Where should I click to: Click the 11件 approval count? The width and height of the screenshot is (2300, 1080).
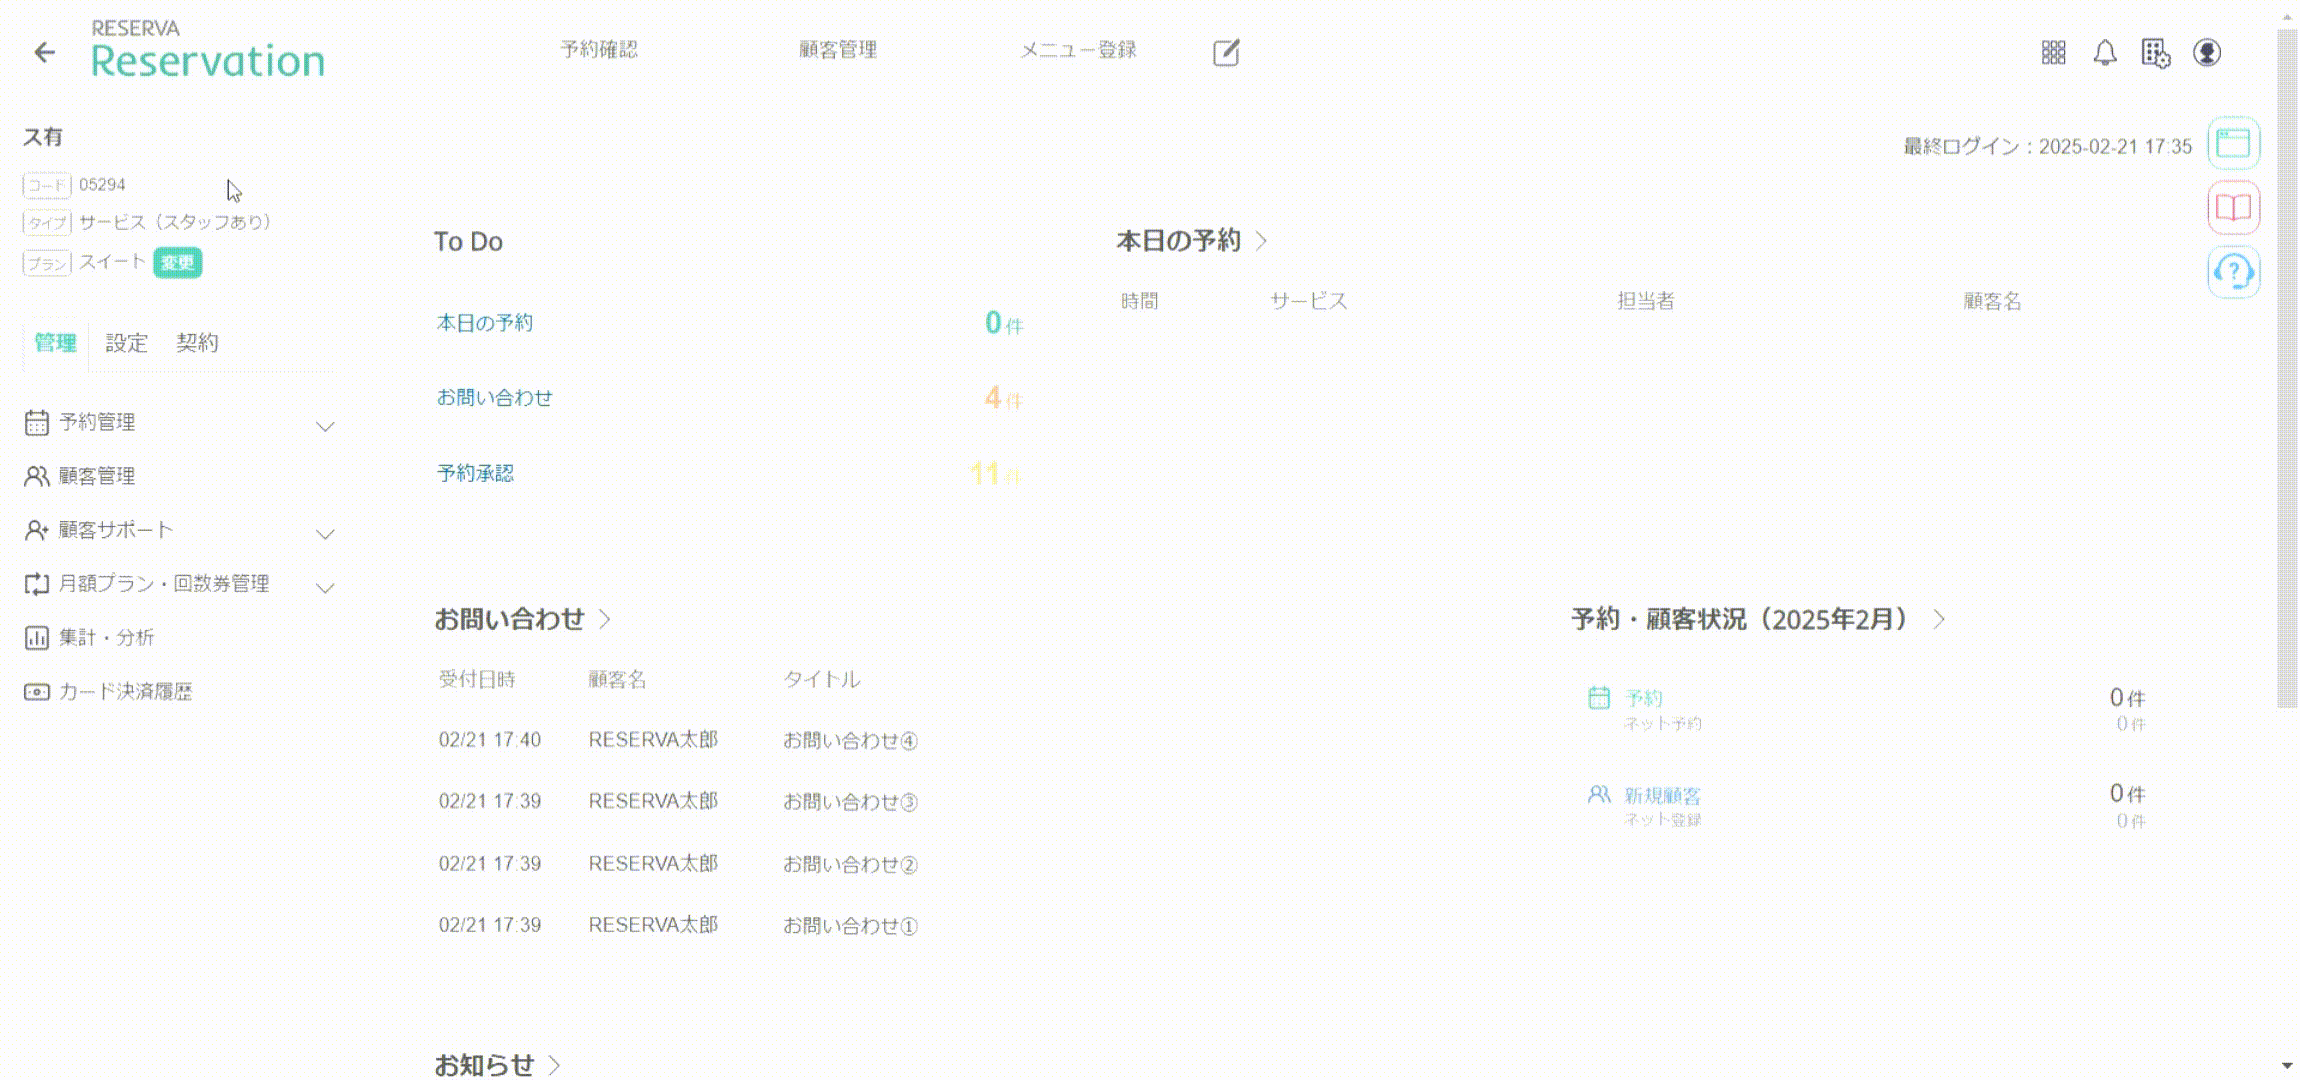coord(995,473)
